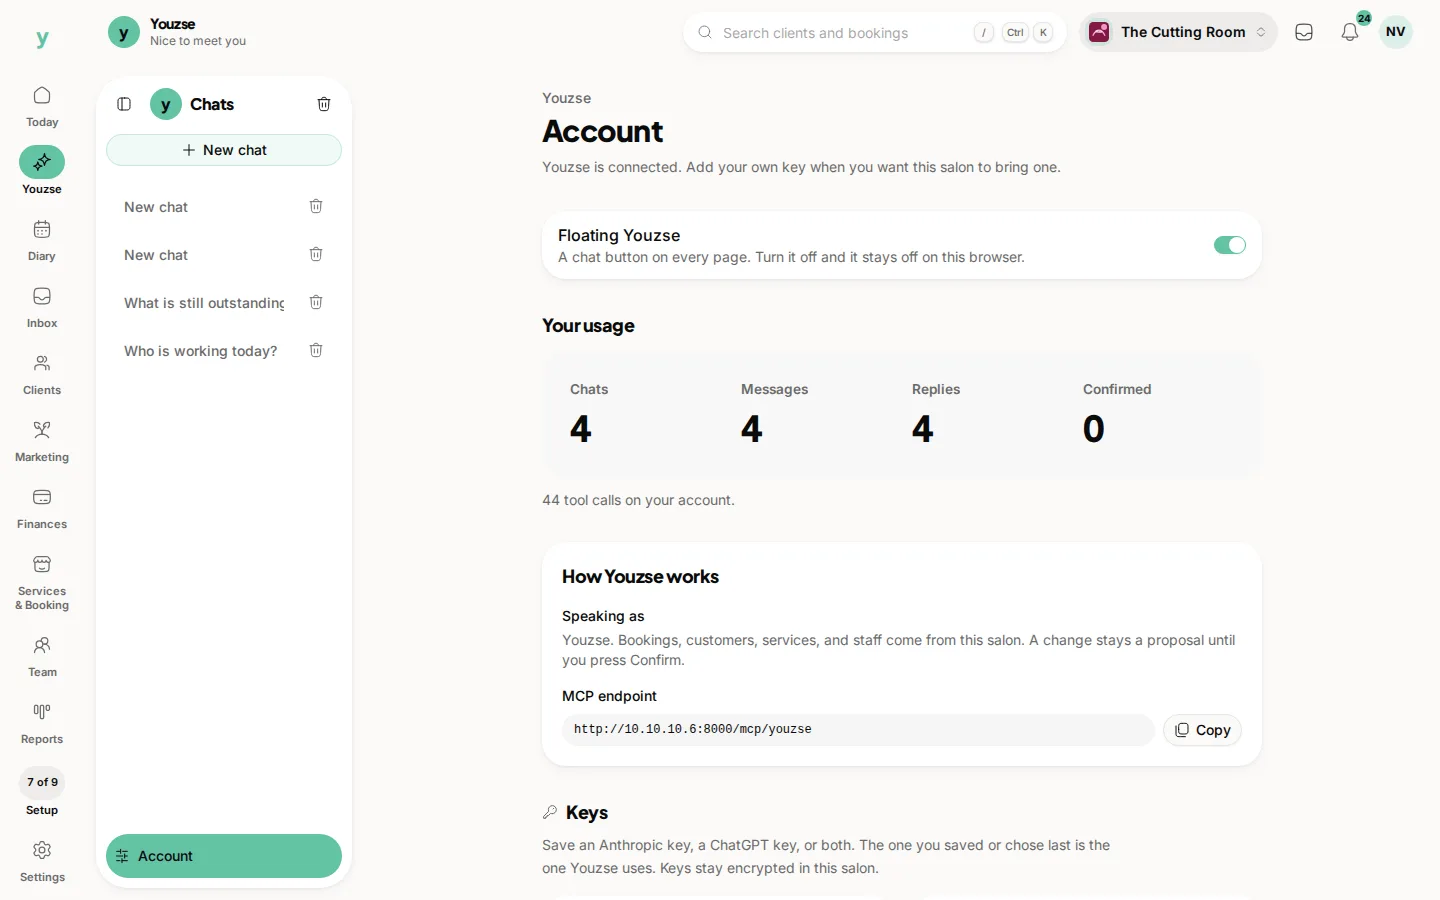Open the Finances section

42,509
